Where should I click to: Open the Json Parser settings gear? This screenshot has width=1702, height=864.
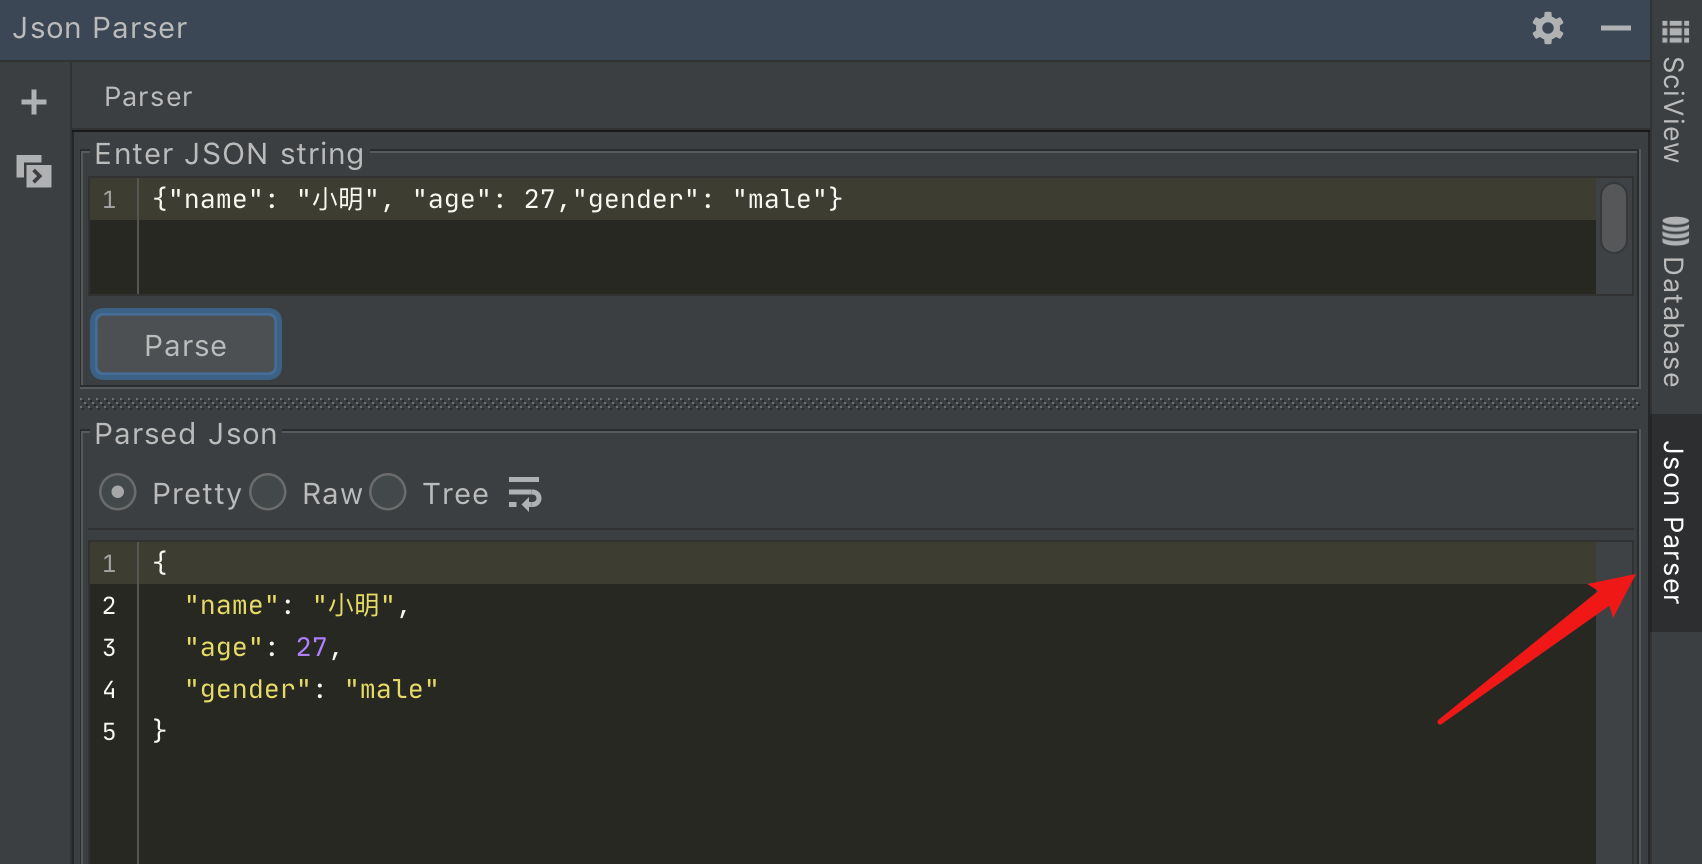[x=1547, y=28]
